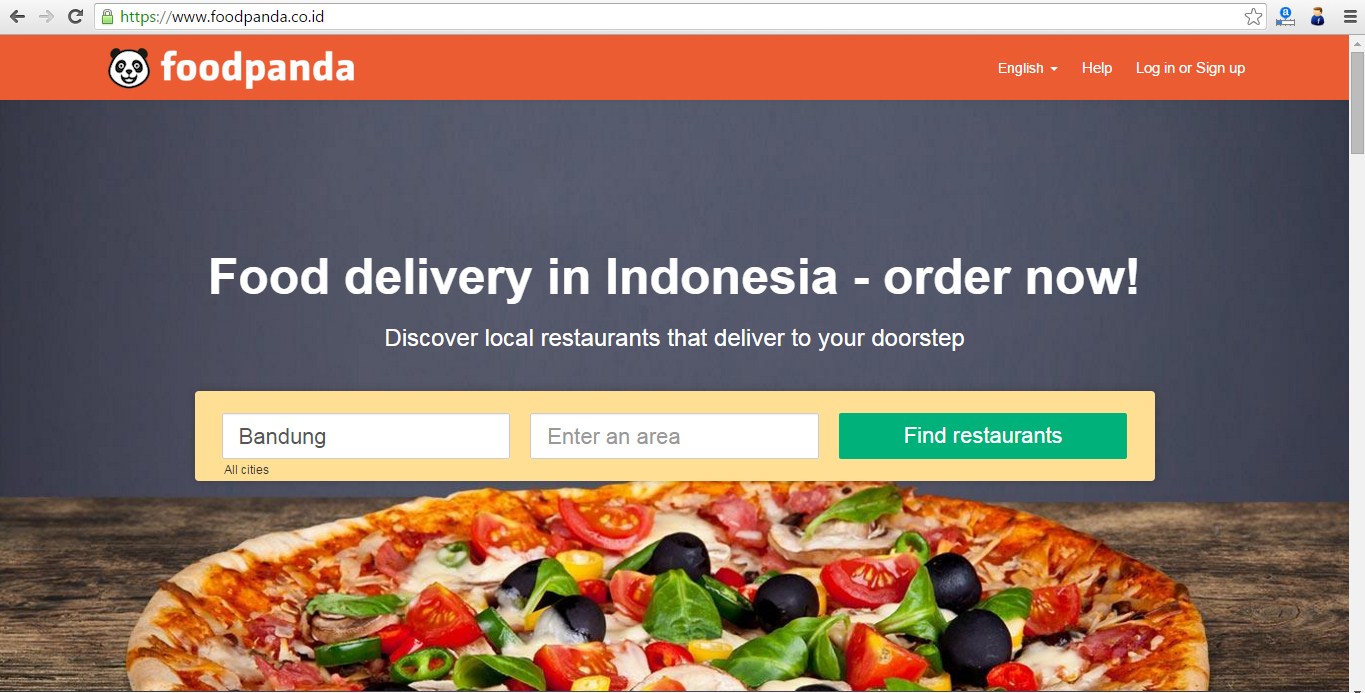1365x693 pixels.
Task: Bookmark this page with the star icon
Action: (x=1253, y=17)
